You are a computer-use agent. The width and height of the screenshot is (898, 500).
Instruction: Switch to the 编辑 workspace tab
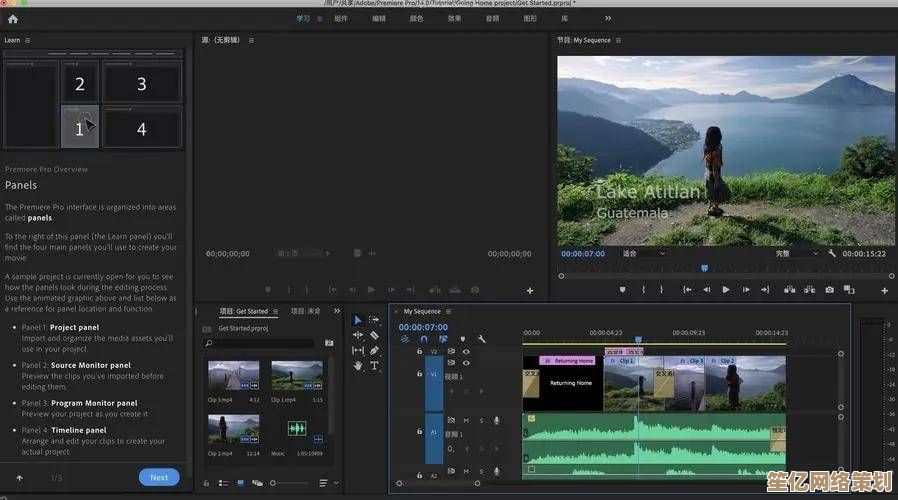pyautogui.click(x=379, y=18)
